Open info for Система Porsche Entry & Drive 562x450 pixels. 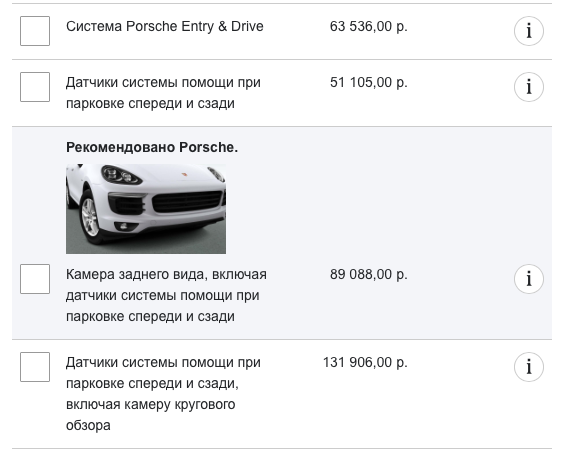click(529, 31)
